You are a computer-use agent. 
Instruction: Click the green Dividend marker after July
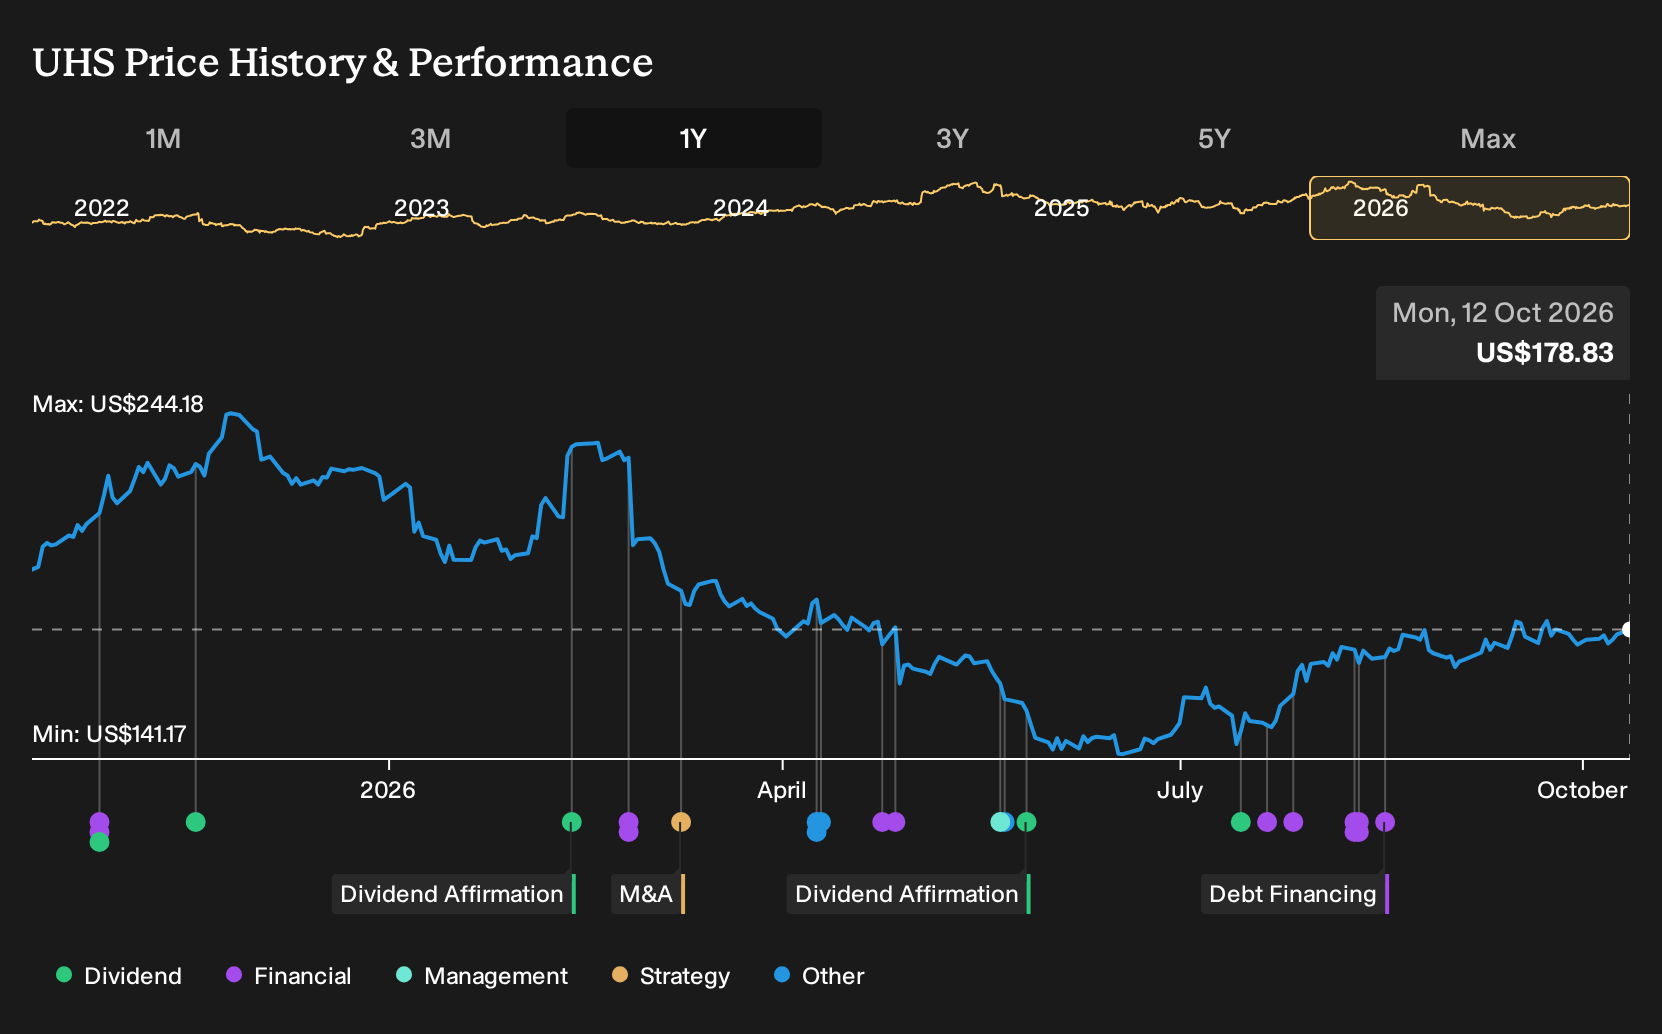click(1241, 822)
